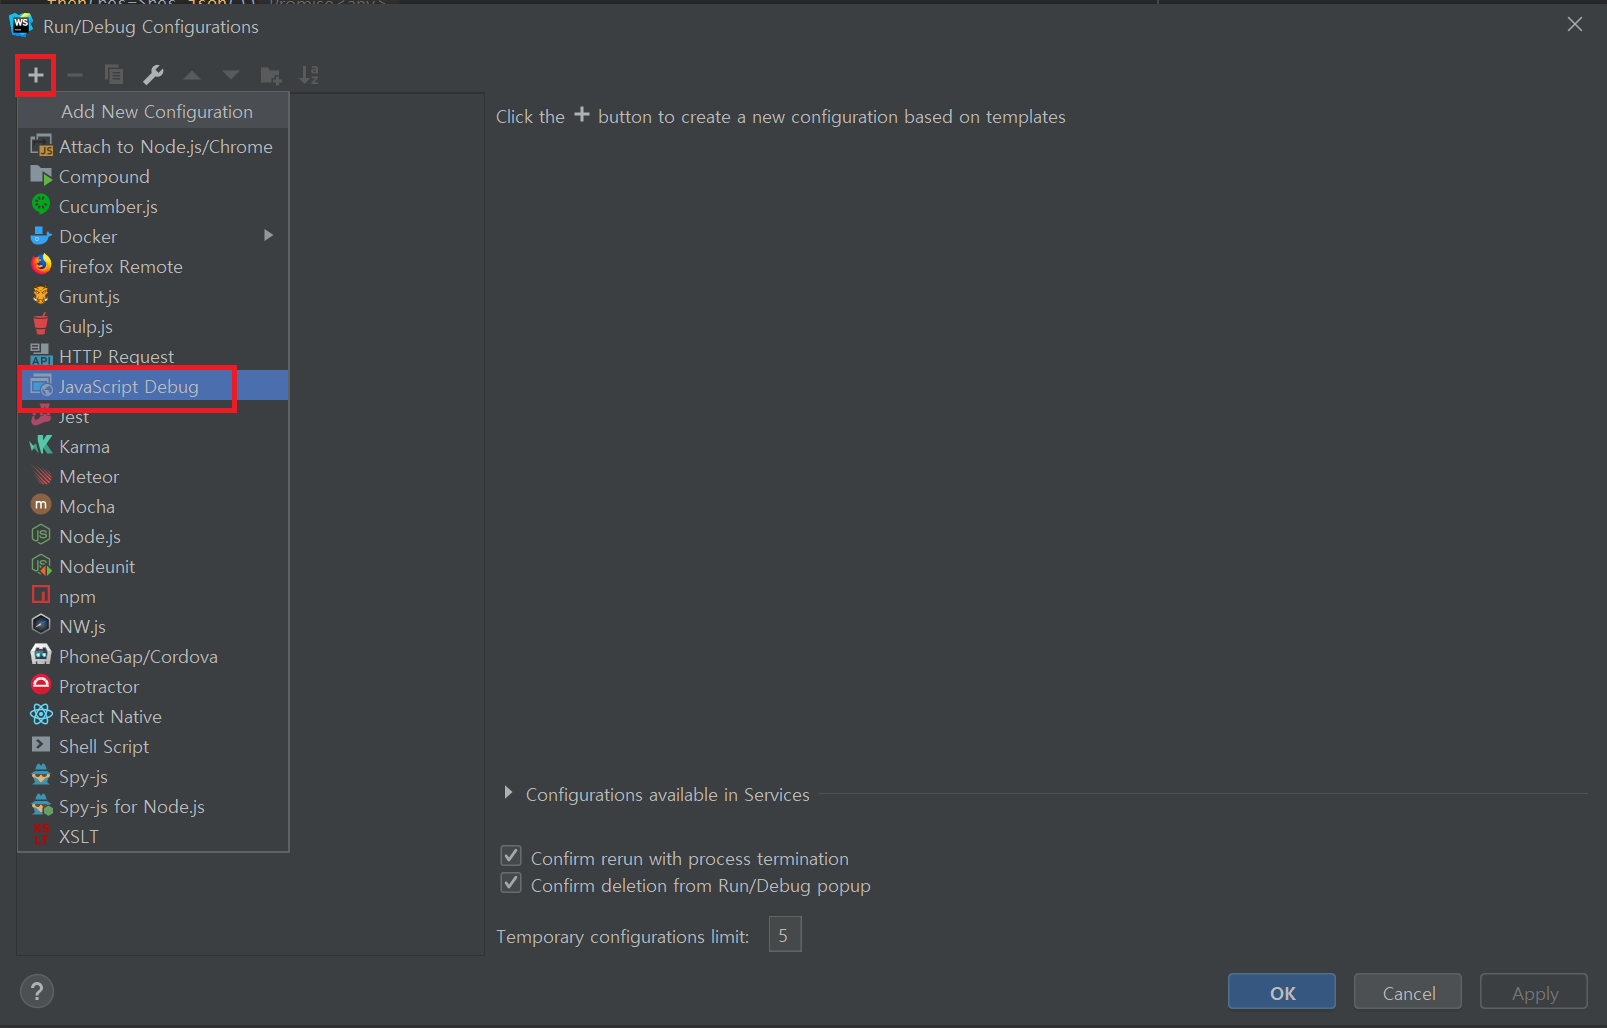
Task: Choose Spy-js for Node.js entry
Action: (153, 806)
